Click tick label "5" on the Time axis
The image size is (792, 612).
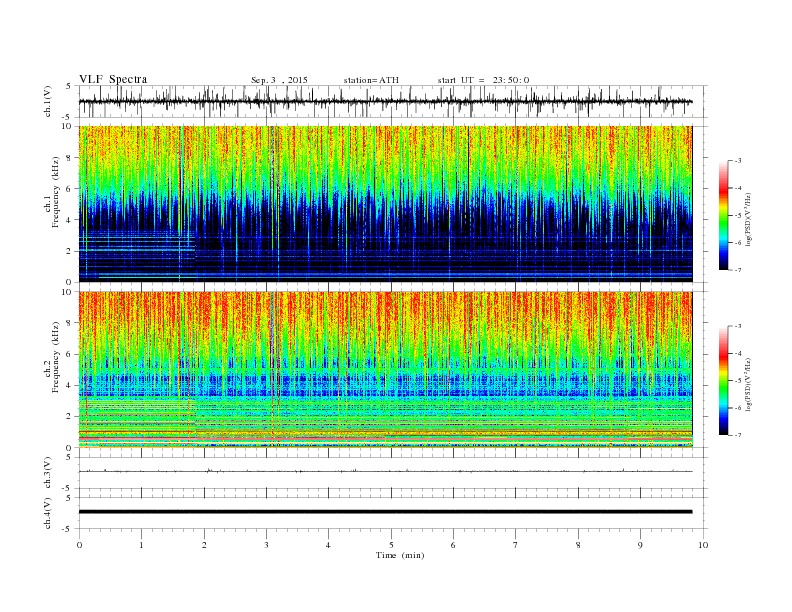coord(391,545)
